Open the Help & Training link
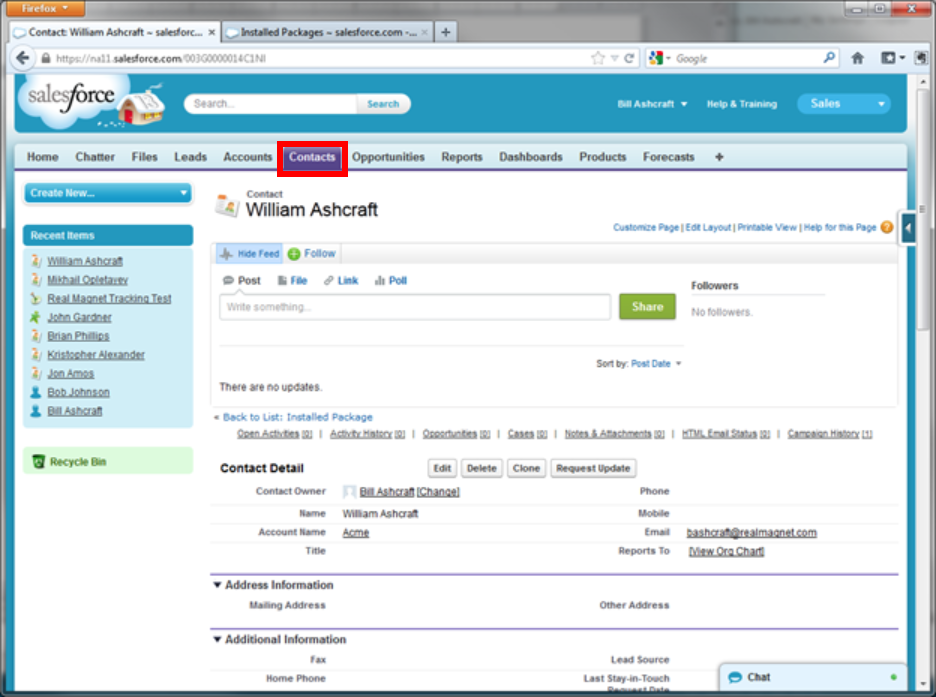The image size is (936, 697). pos(742,104)
